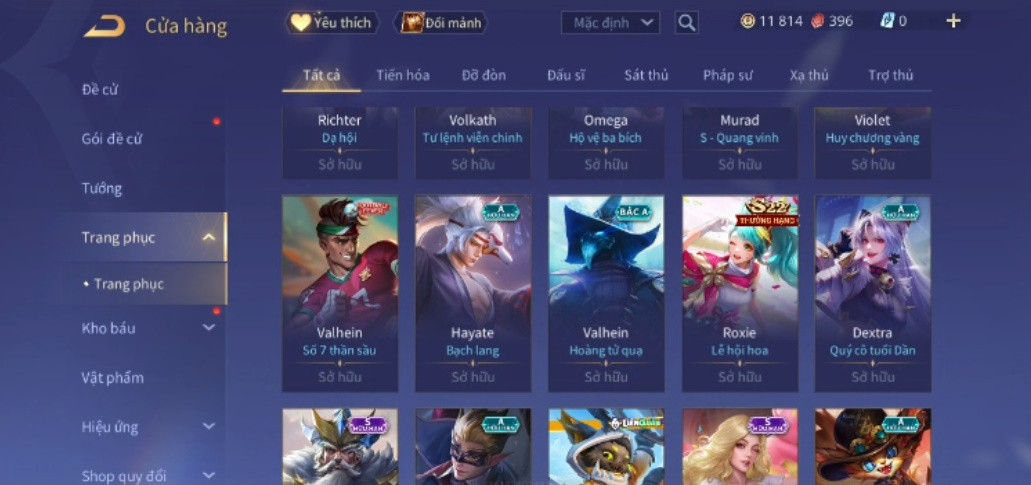This screenshot has height=485, width=1031.
Task: Open the Đổi mảnh exchange button
Action: [x=441, y=23]
